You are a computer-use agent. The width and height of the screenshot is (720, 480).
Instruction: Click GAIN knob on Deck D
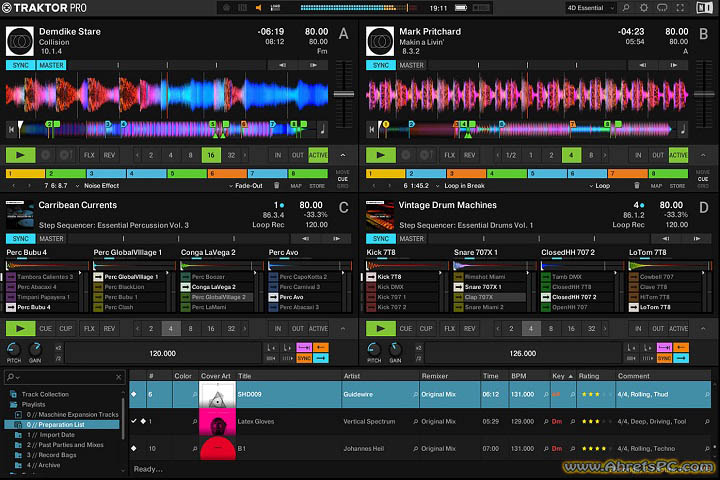pos(395,349)
